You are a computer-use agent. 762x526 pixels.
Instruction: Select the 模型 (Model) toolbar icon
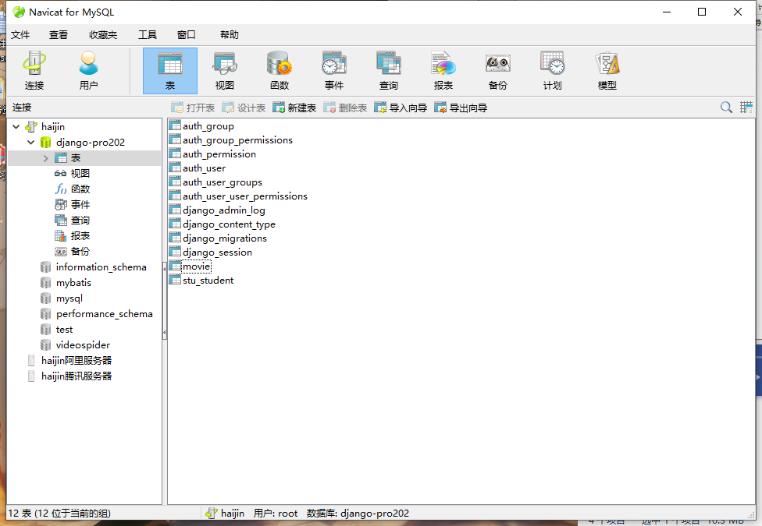coord(607,71)
